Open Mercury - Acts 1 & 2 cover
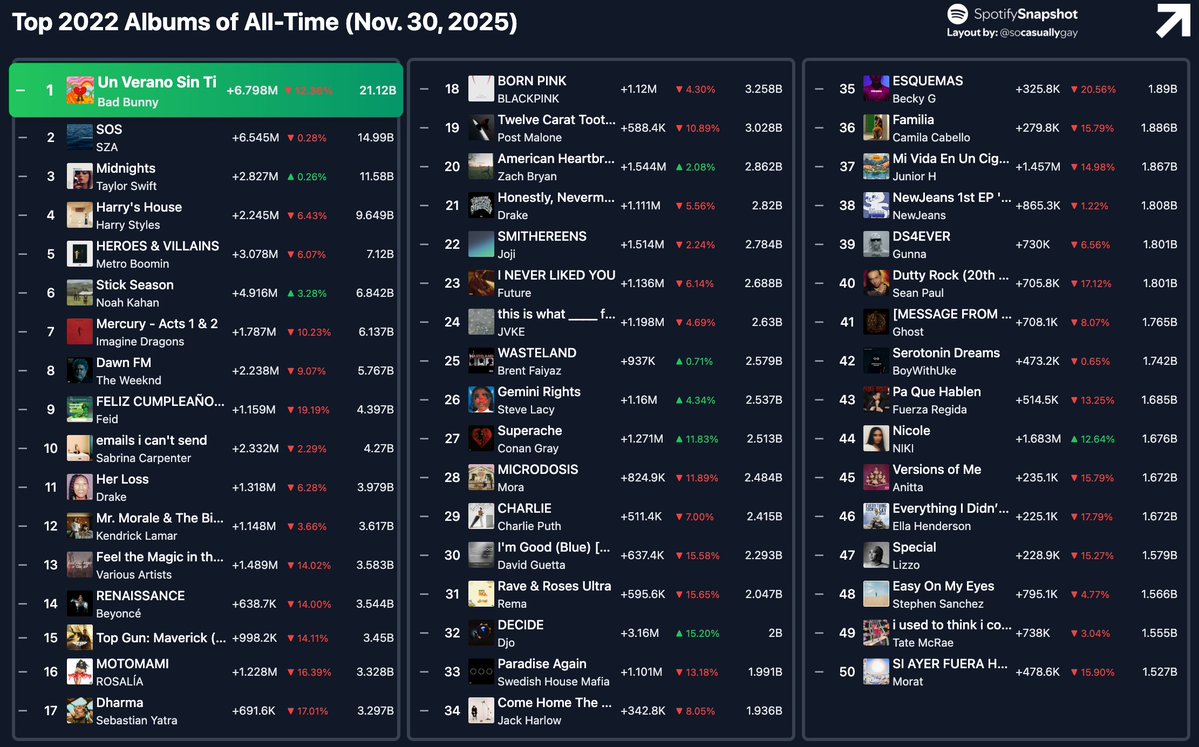Image resolution: width=1199 pixels, height=747 pixels. 80,332
